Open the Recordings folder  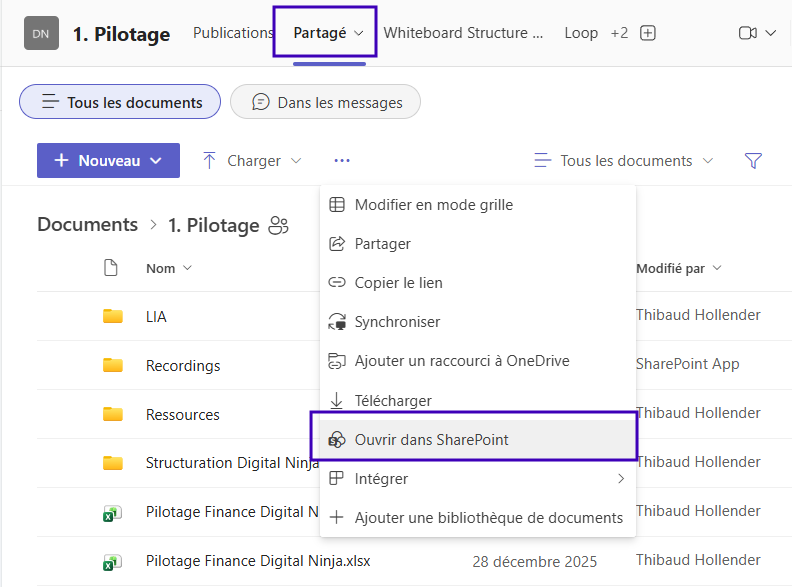pyautogui.click(x=183, y=365)
